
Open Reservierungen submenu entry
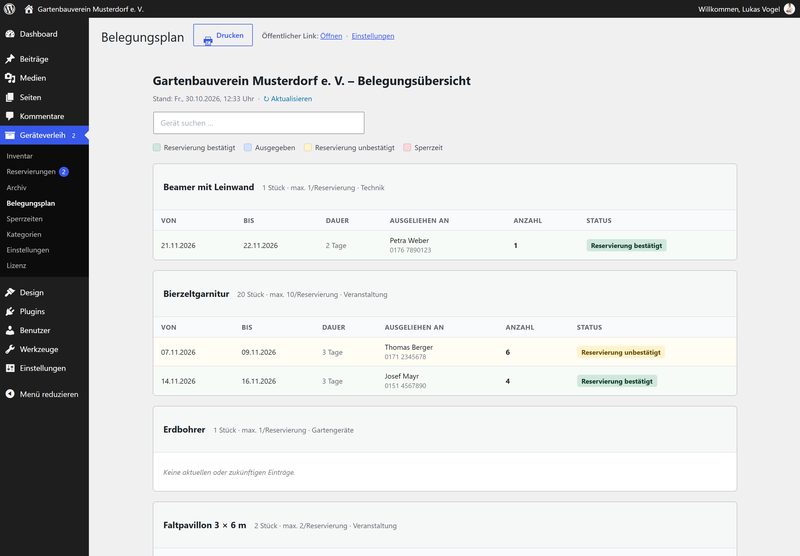coord(31,172)
